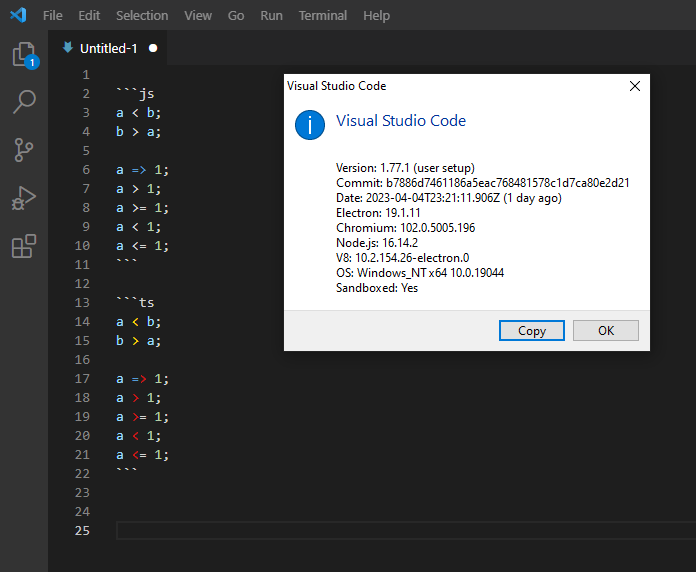Open the Selection menu
Viewport: 696px width, 572px height.
[x=142, y=16]
